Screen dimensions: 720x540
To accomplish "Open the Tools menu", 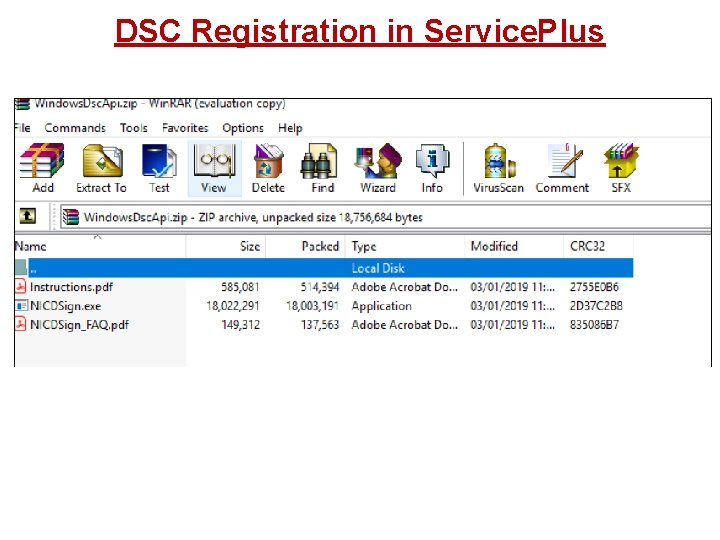I will [x=134, y=128].
